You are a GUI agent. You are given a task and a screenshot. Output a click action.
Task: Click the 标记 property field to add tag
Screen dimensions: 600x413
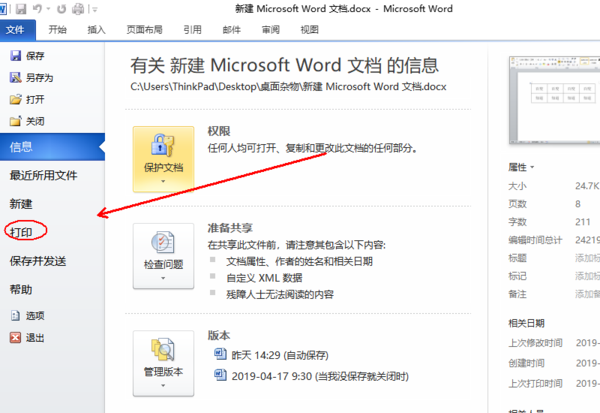[x=587, y=276]
